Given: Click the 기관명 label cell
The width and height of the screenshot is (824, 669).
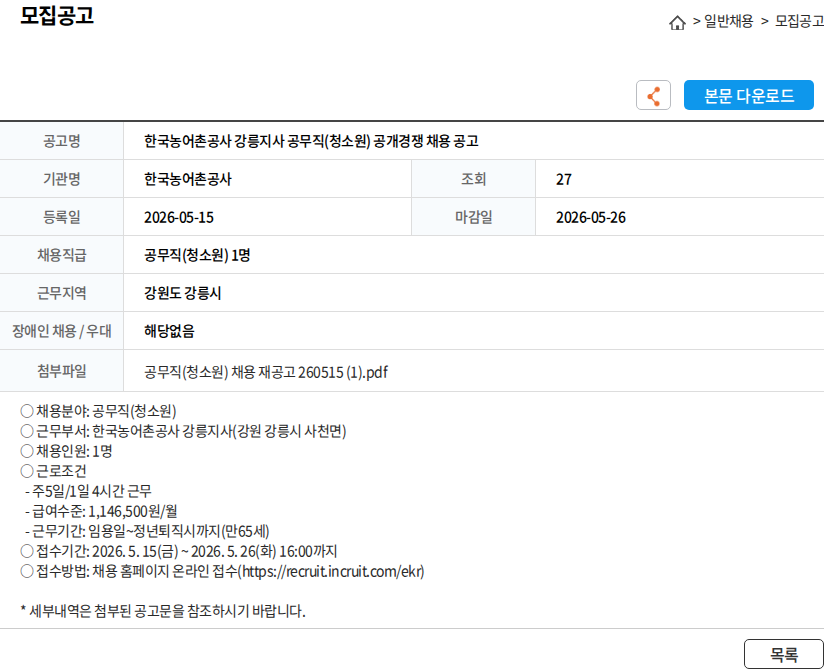Looking at the screenshot, I should [x=61, y=179].
